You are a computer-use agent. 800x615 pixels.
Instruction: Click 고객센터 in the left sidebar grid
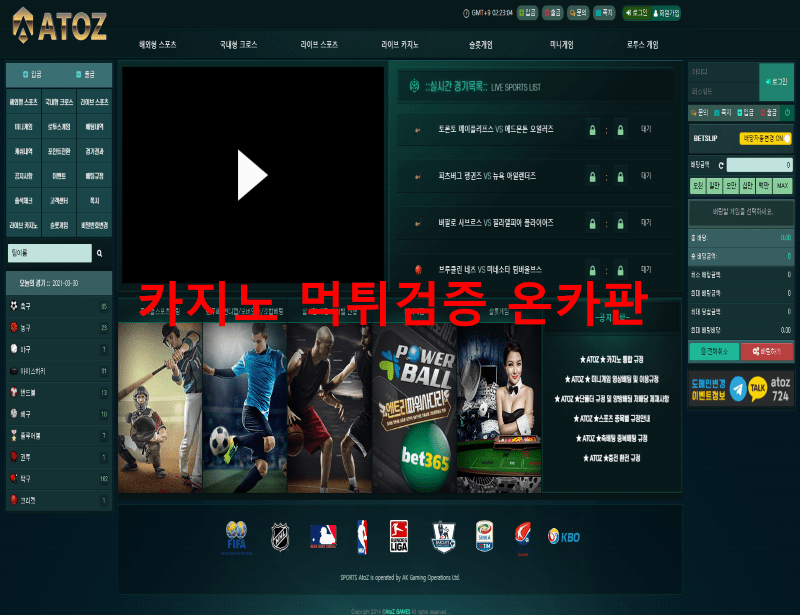pyautogui.click(x=59, y=201)
